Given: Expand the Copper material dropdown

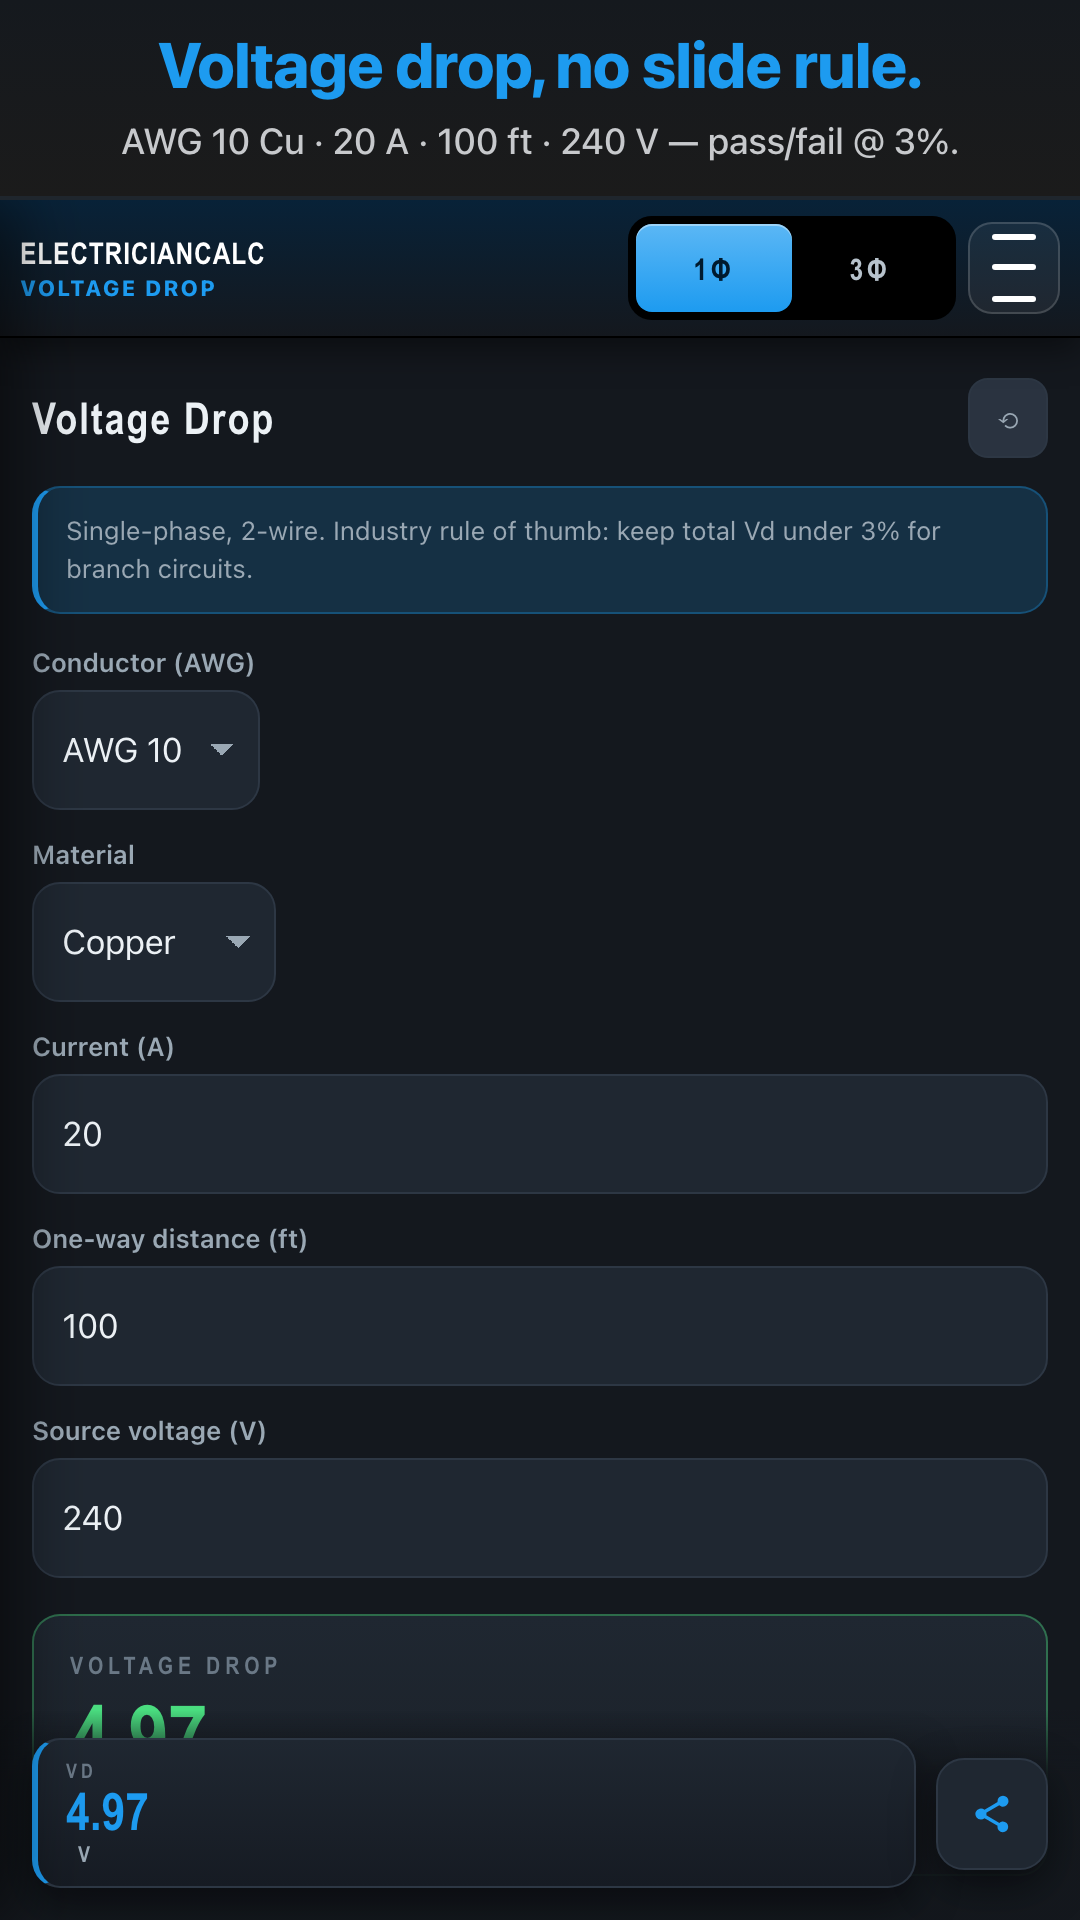Looking at the screenshot, I should (154, 942).
